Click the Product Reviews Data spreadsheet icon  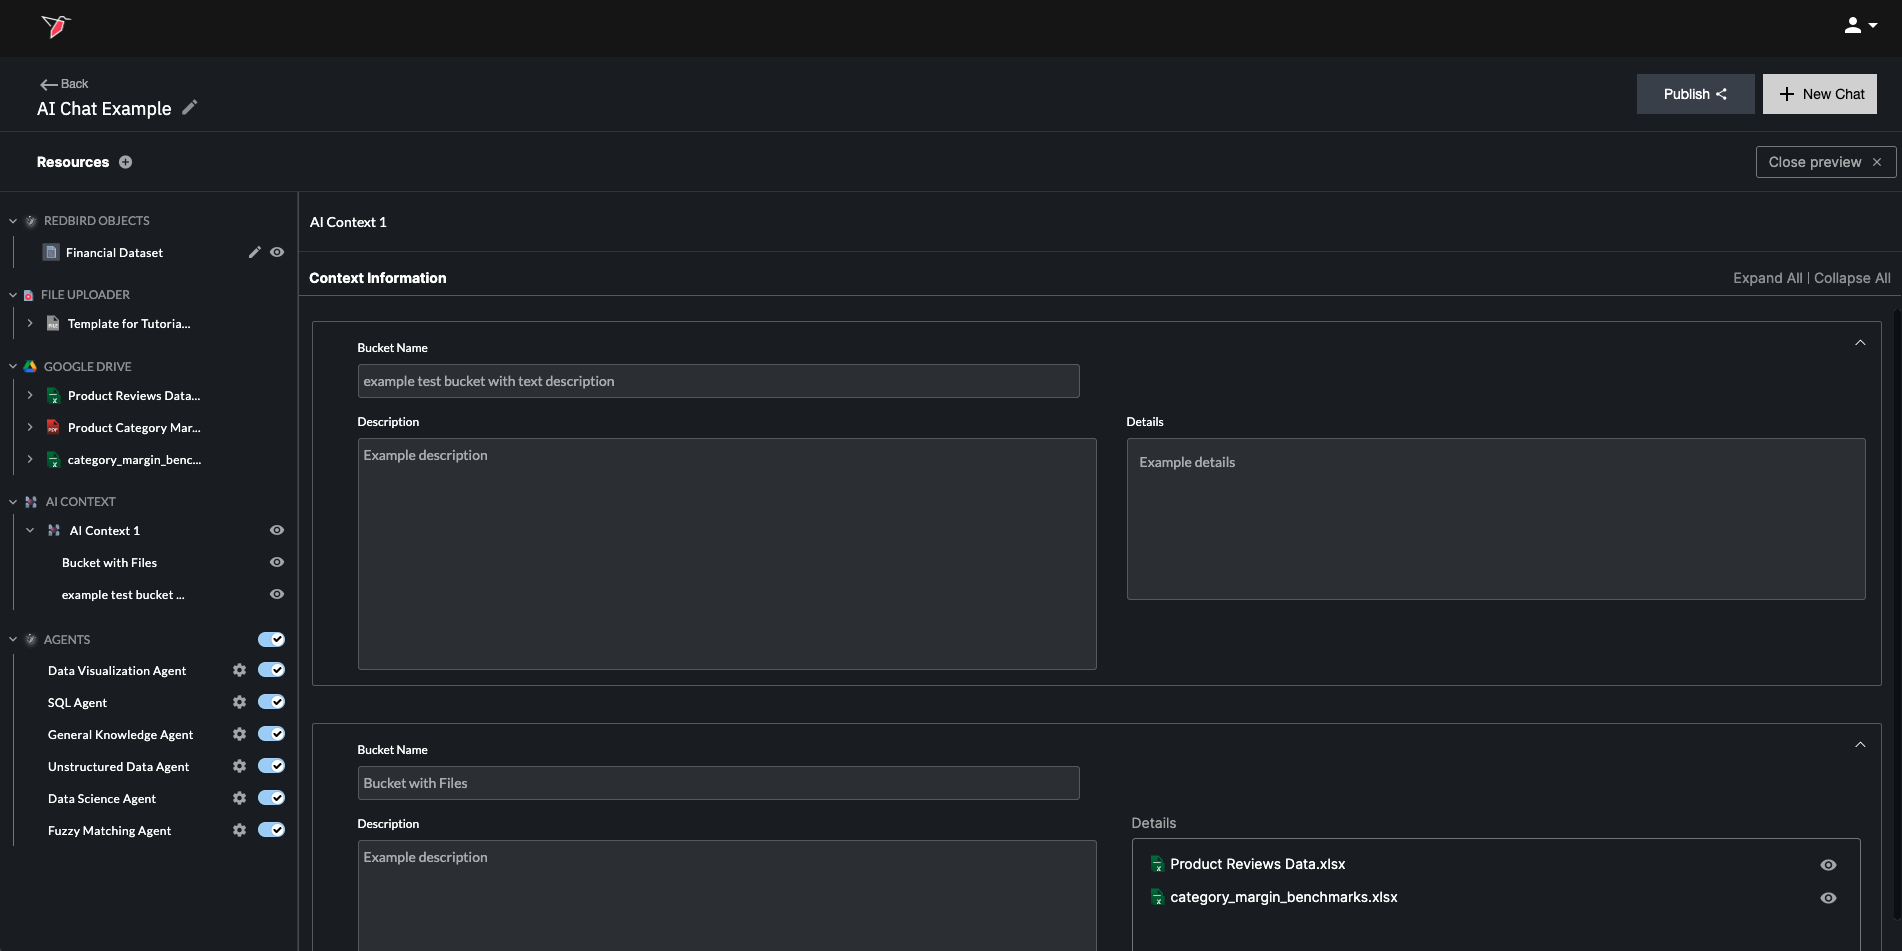(x=53, y=396)
